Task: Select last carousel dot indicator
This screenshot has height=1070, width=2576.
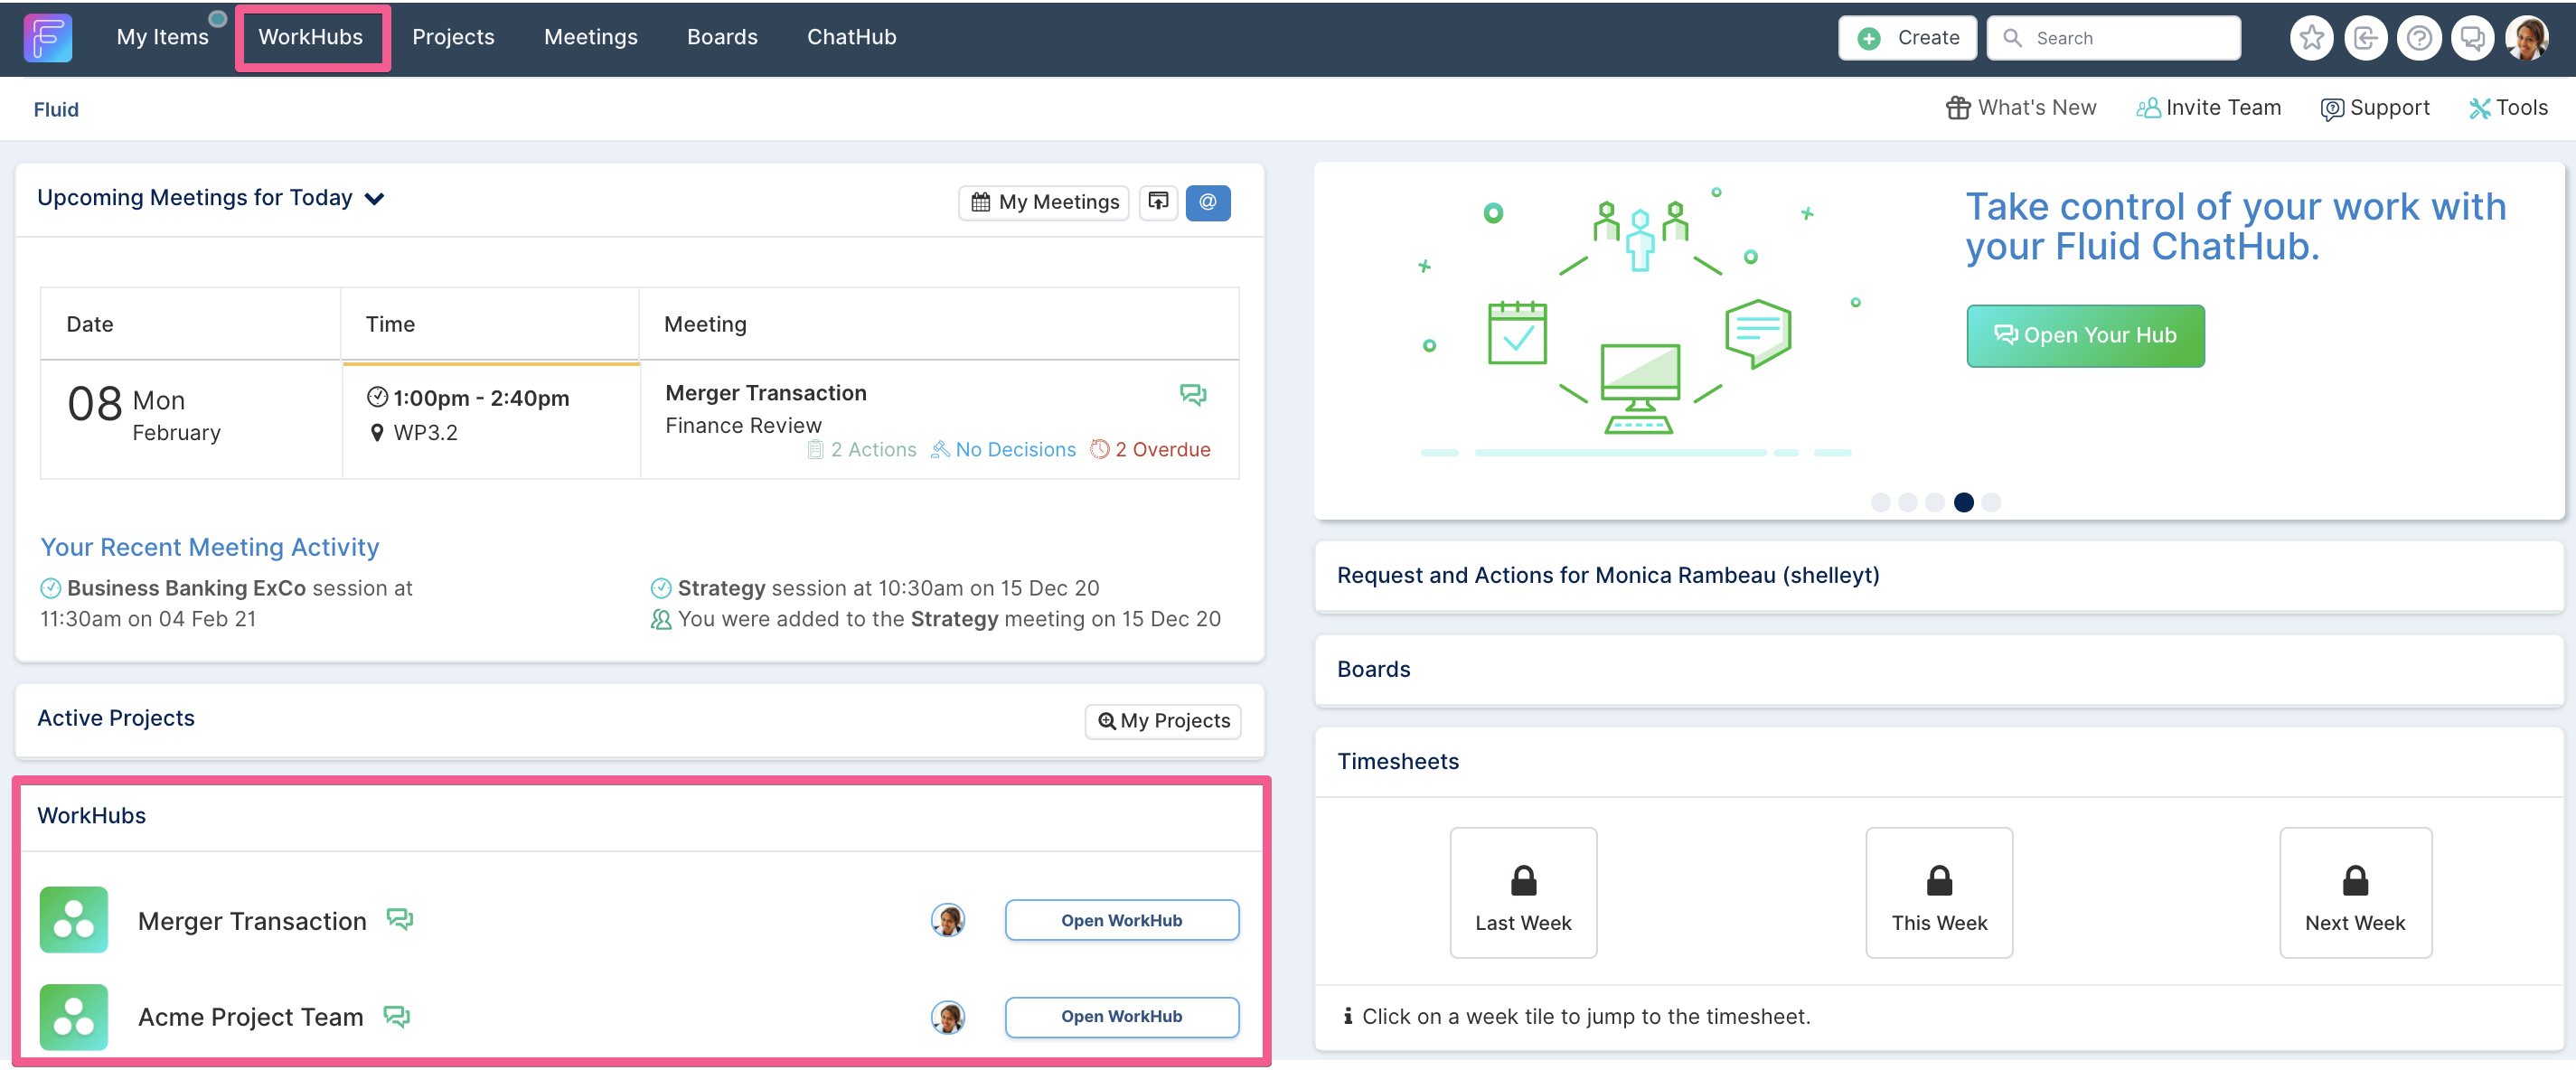Action: [x=1991, y=502]
